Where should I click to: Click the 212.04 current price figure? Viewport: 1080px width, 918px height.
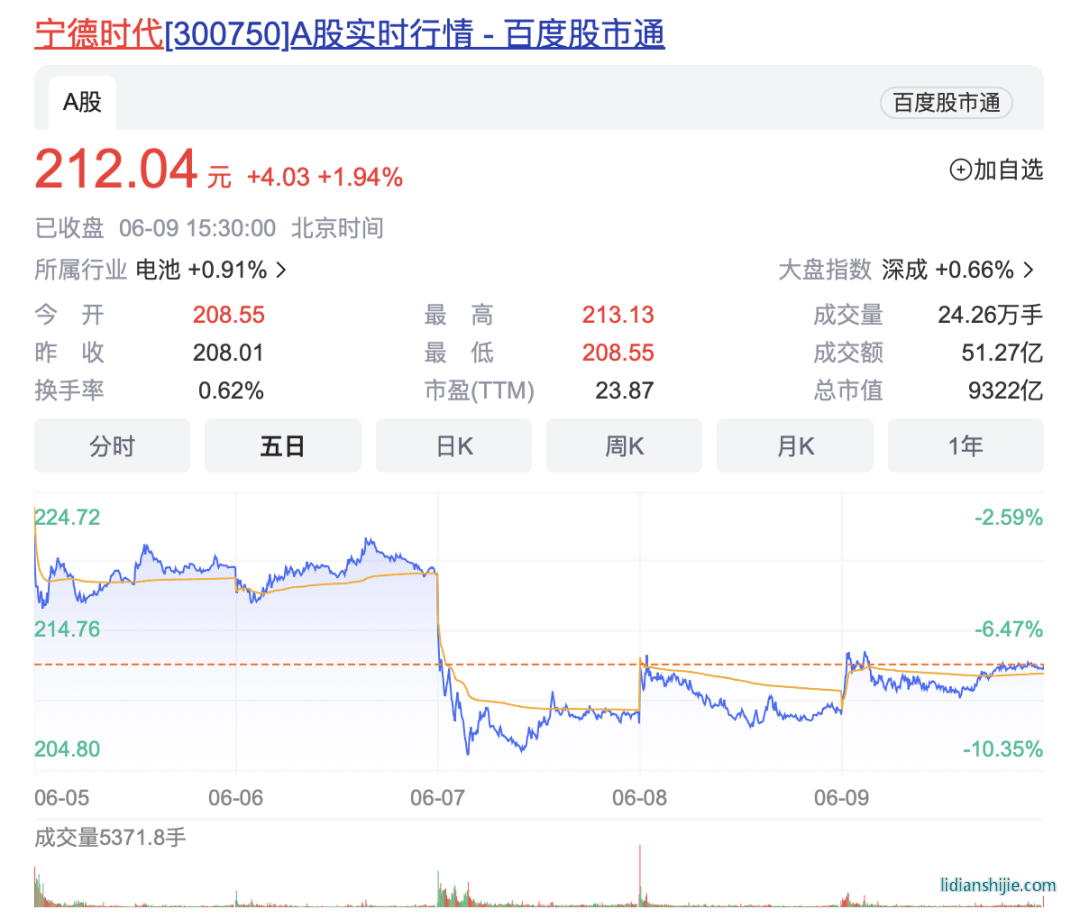(116, 170)
